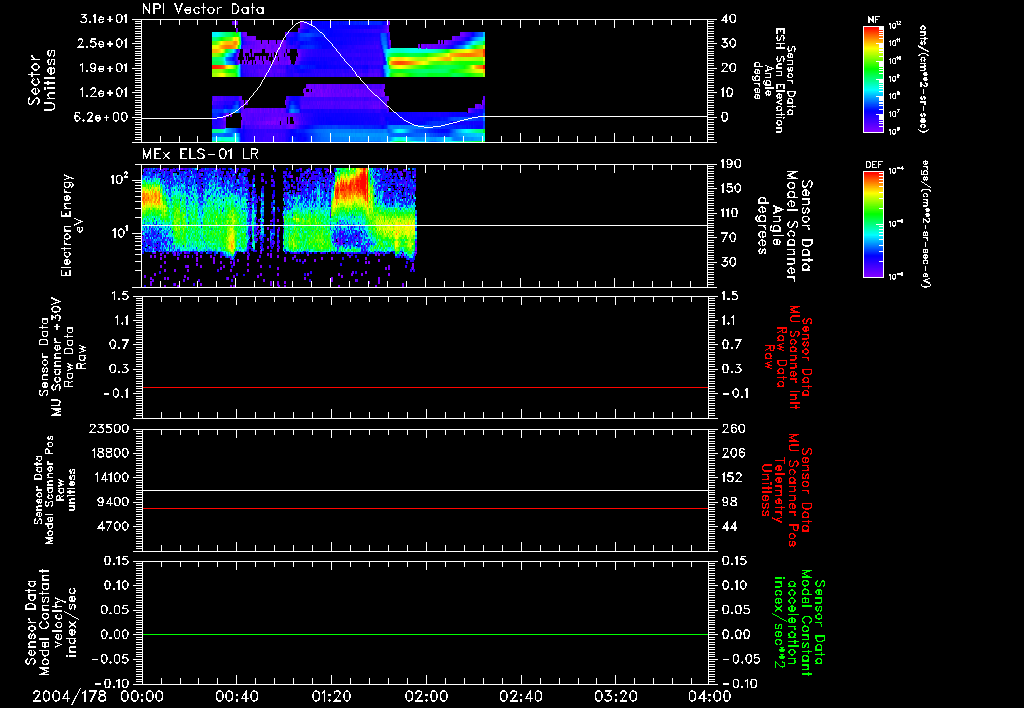Viewport: 1024px width, 708px height.
Task: Select the 'NPI Vector Data' panel title
Action: [x=203, y=9]
